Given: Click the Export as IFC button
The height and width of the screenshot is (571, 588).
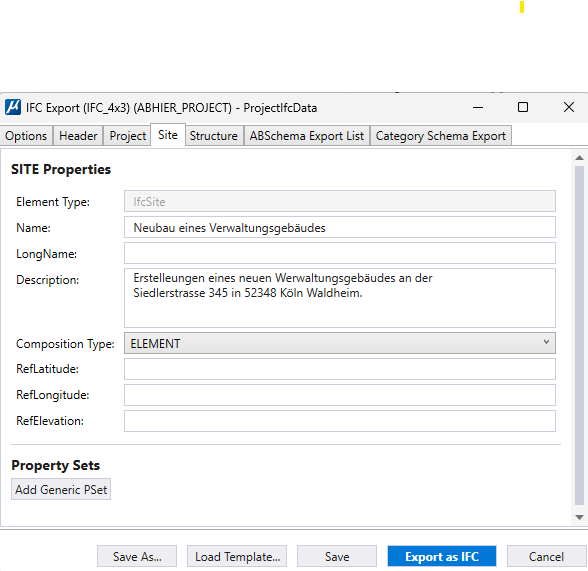Looking at the screenshot, I should (442, 556).
